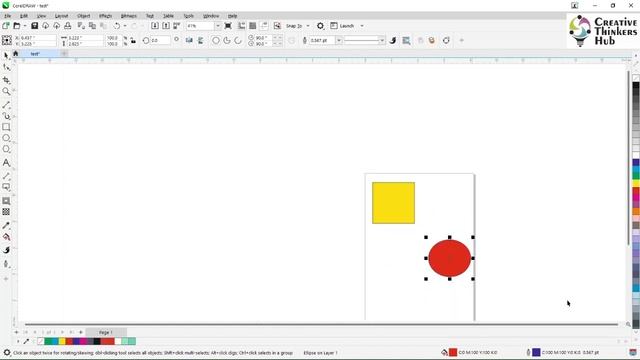Image resolution: width=640 pixels, height=360 pixels.
Task: Click the Import icon
Action: coord(155,26)
